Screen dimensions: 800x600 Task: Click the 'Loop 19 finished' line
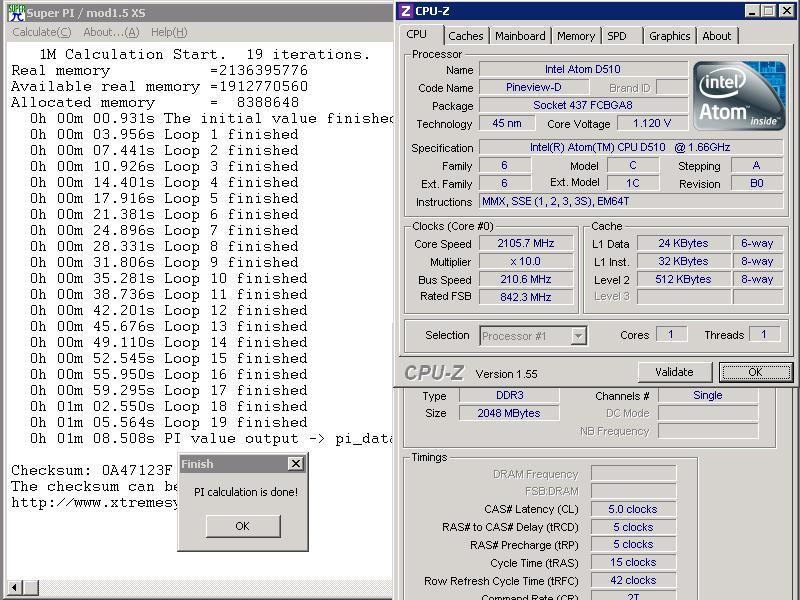click(168, 422)
